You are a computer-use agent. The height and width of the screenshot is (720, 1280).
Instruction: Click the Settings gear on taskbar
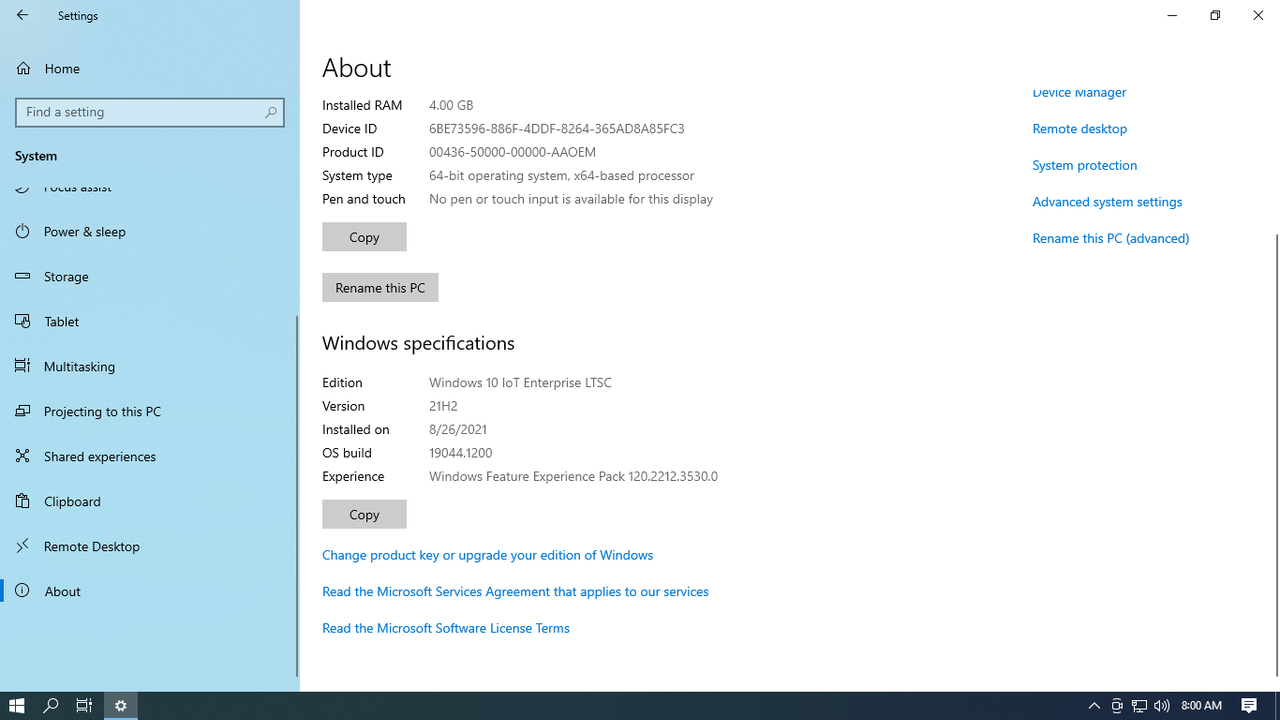(121, 706)
